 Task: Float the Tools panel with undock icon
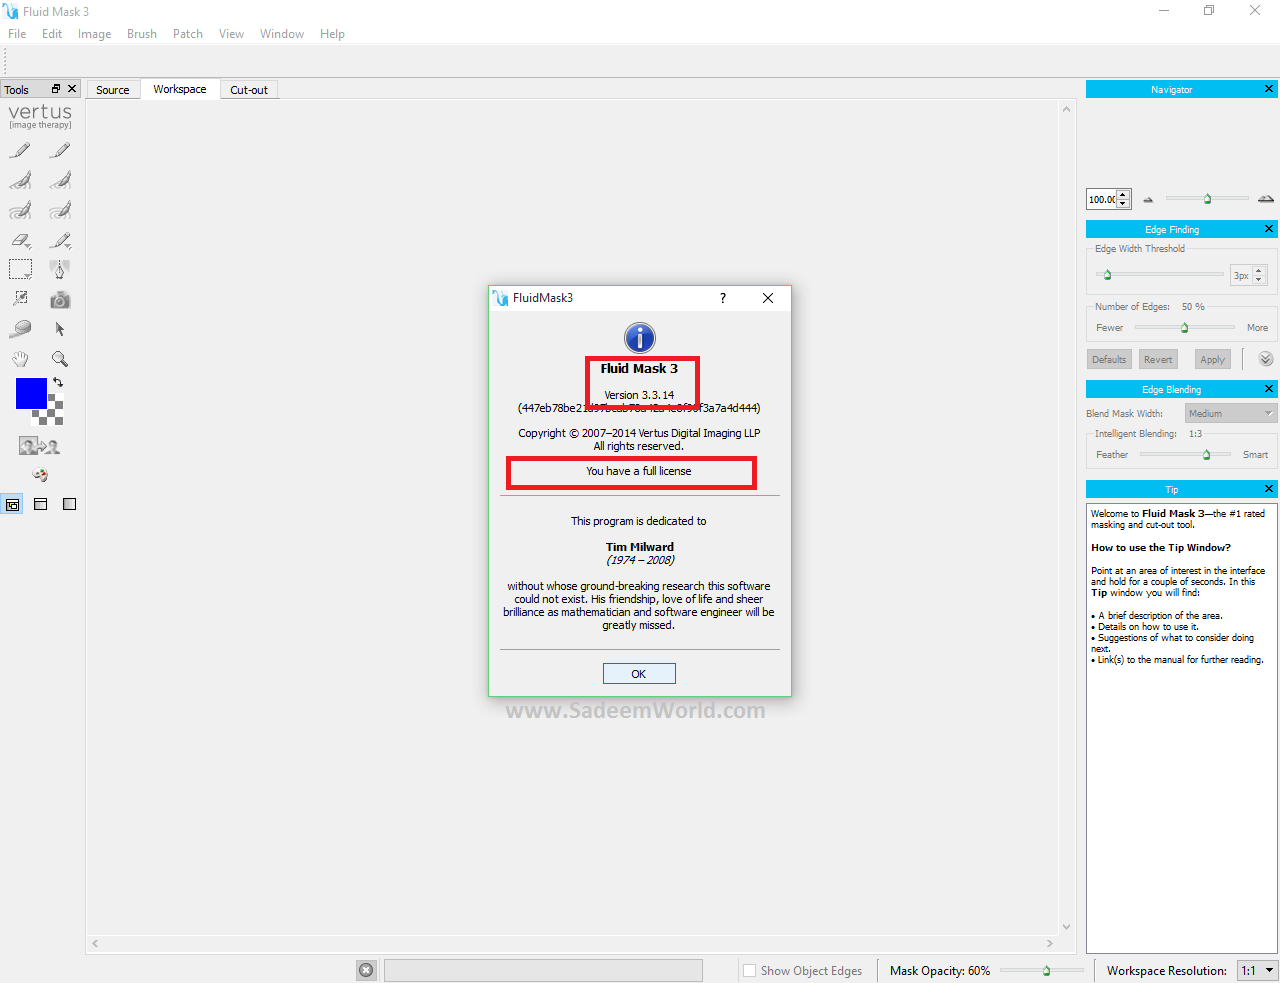coord(56,89)
